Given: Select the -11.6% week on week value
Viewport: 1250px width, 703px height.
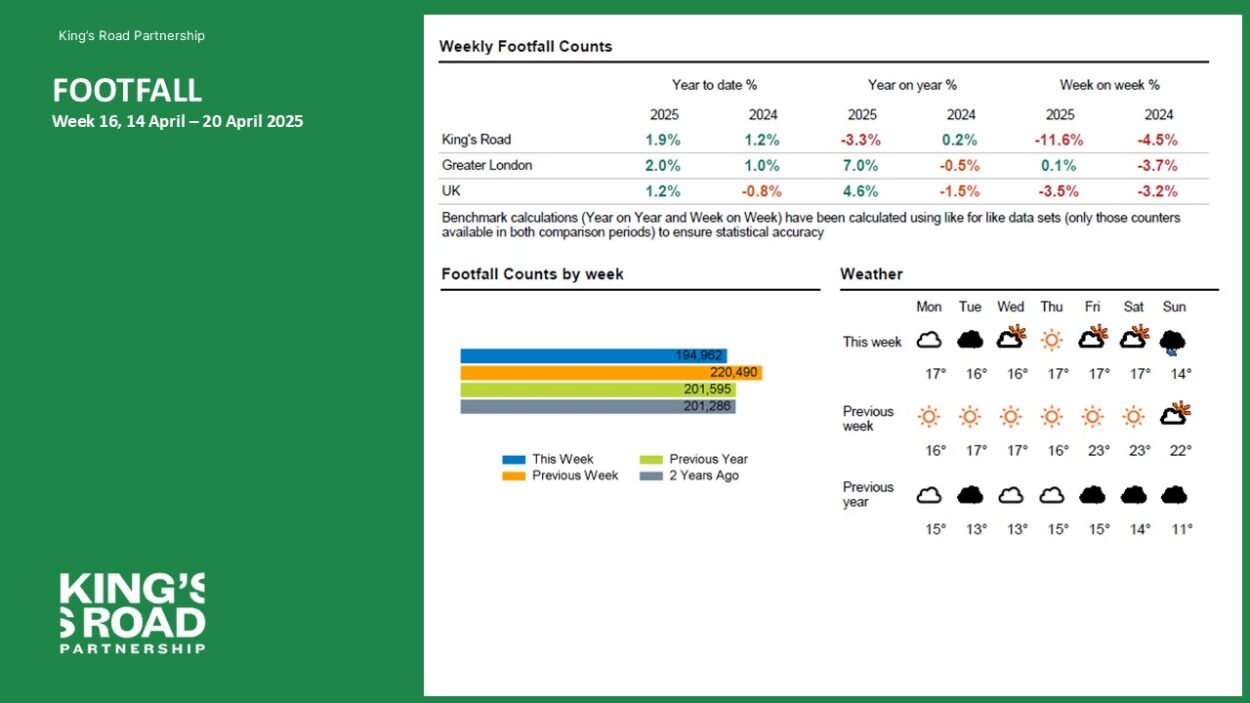Looking at the screenshot, I should 1059,140.
